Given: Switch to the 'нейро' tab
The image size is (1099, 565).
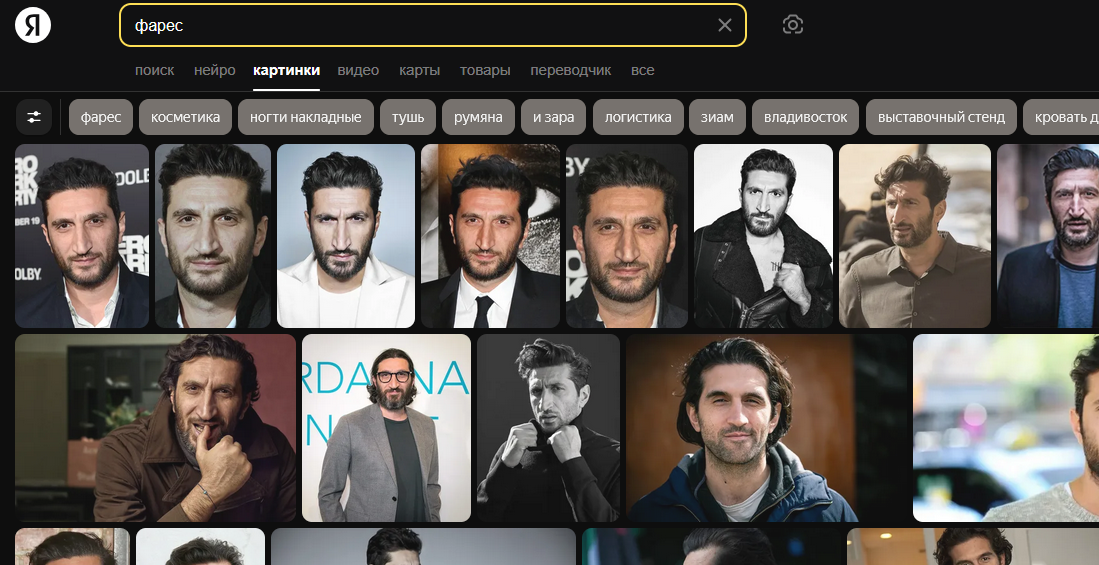Looking at the screenshot, I should point(214,70).
